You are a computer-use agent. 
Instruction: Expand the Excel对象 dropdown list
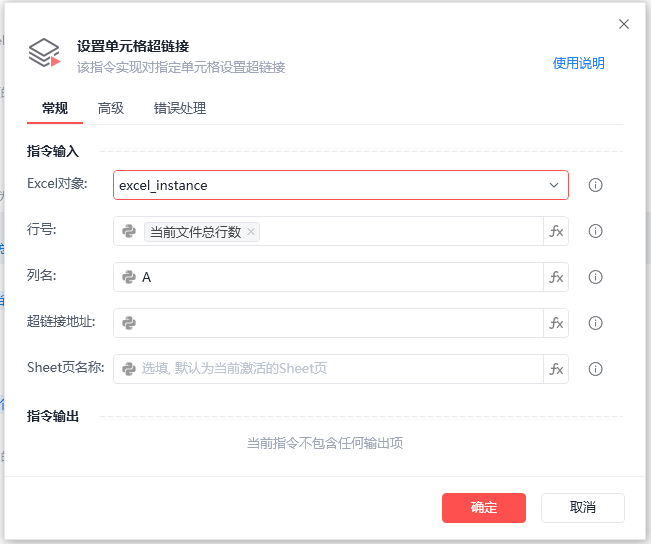pos(554,185)
